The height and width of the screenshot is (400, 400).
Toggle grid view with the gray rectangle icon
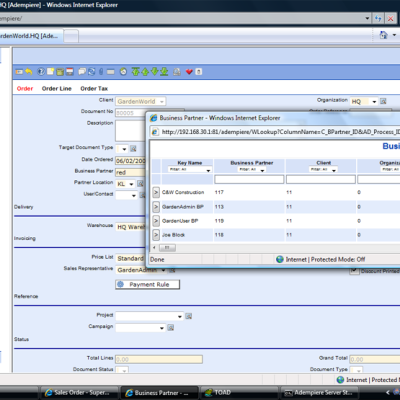click(x=111, y=71)
